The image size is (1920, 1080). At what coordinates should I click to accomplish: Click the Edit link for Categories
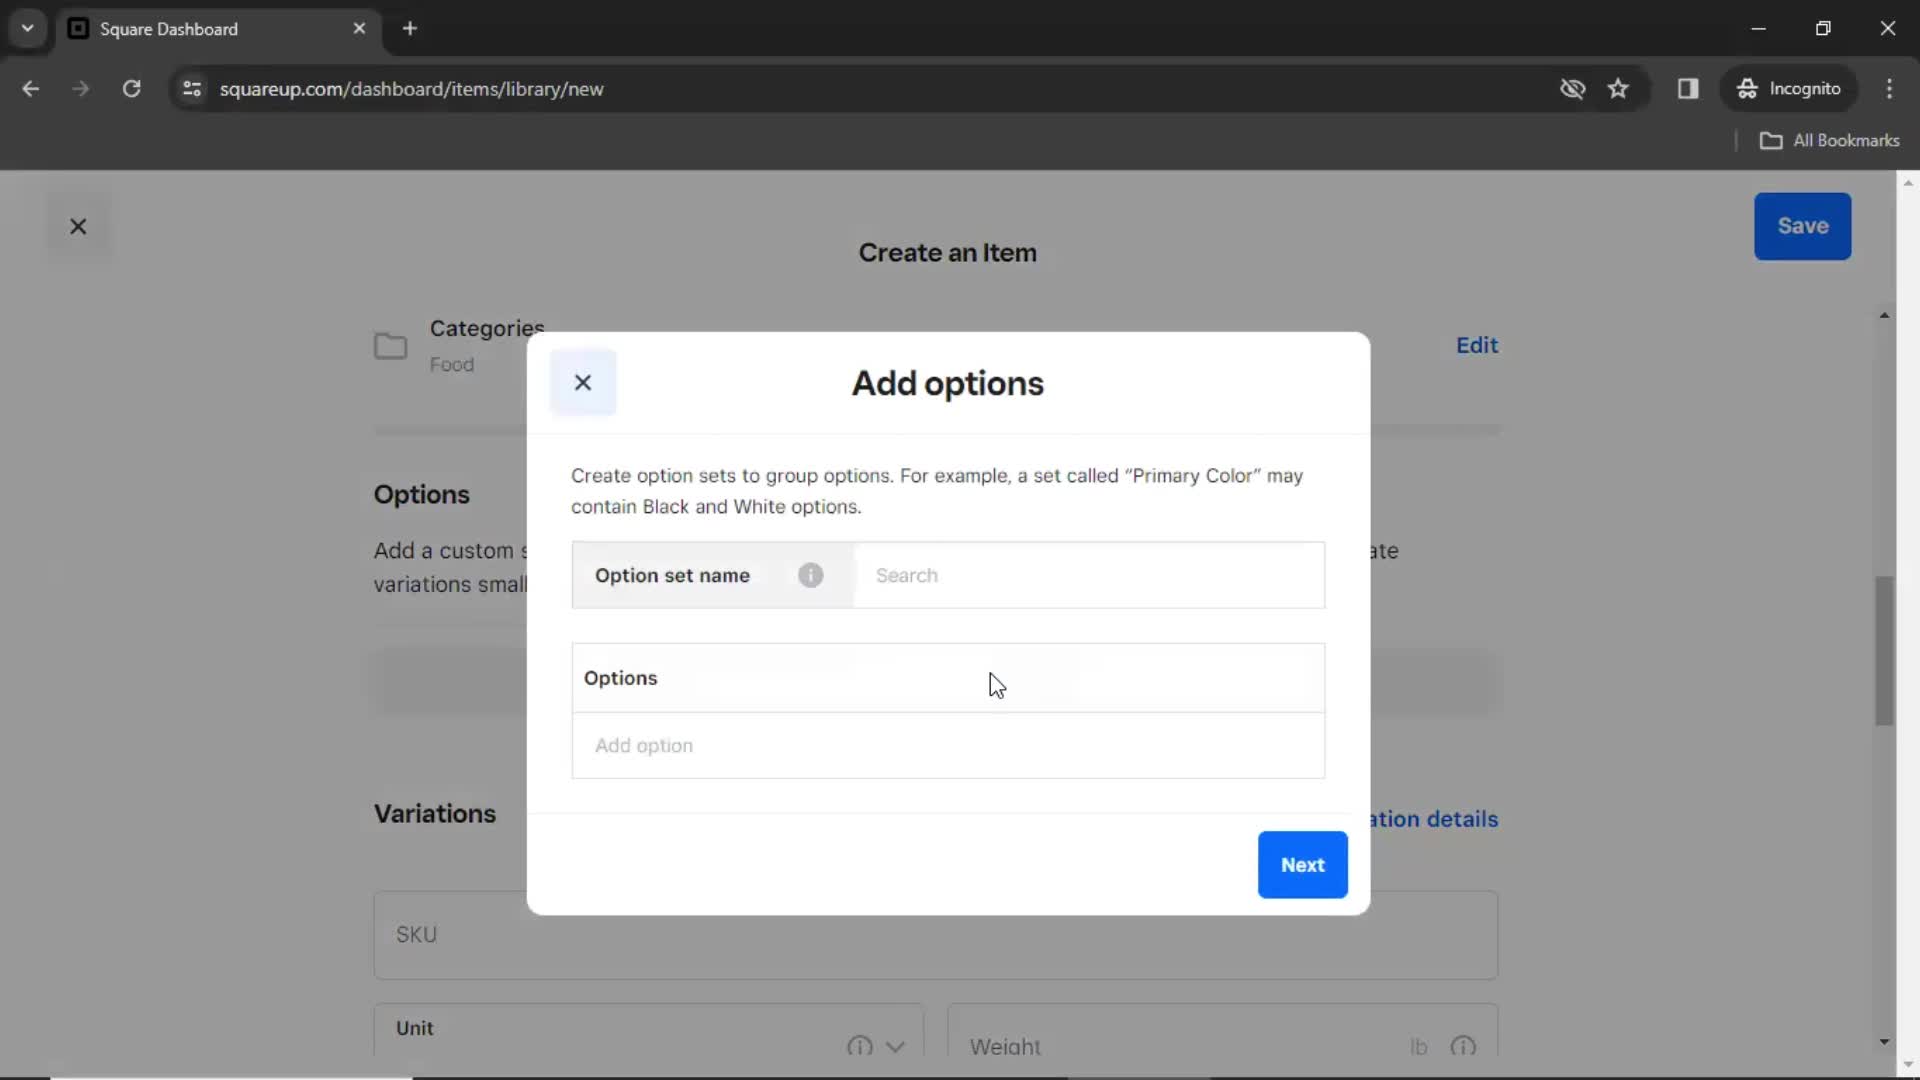click(x=1476, y=345)
